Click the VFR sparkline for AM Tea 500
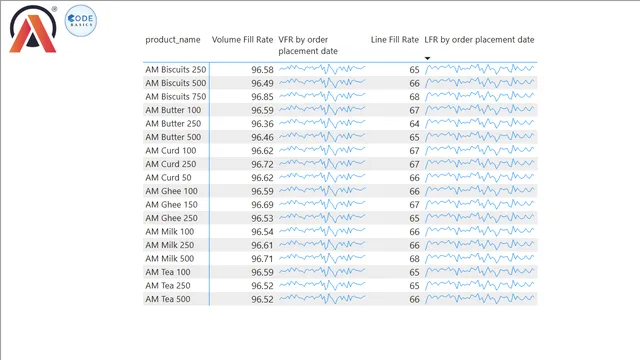The width and height of the screenshot is (640, 360). click(322, 298)
